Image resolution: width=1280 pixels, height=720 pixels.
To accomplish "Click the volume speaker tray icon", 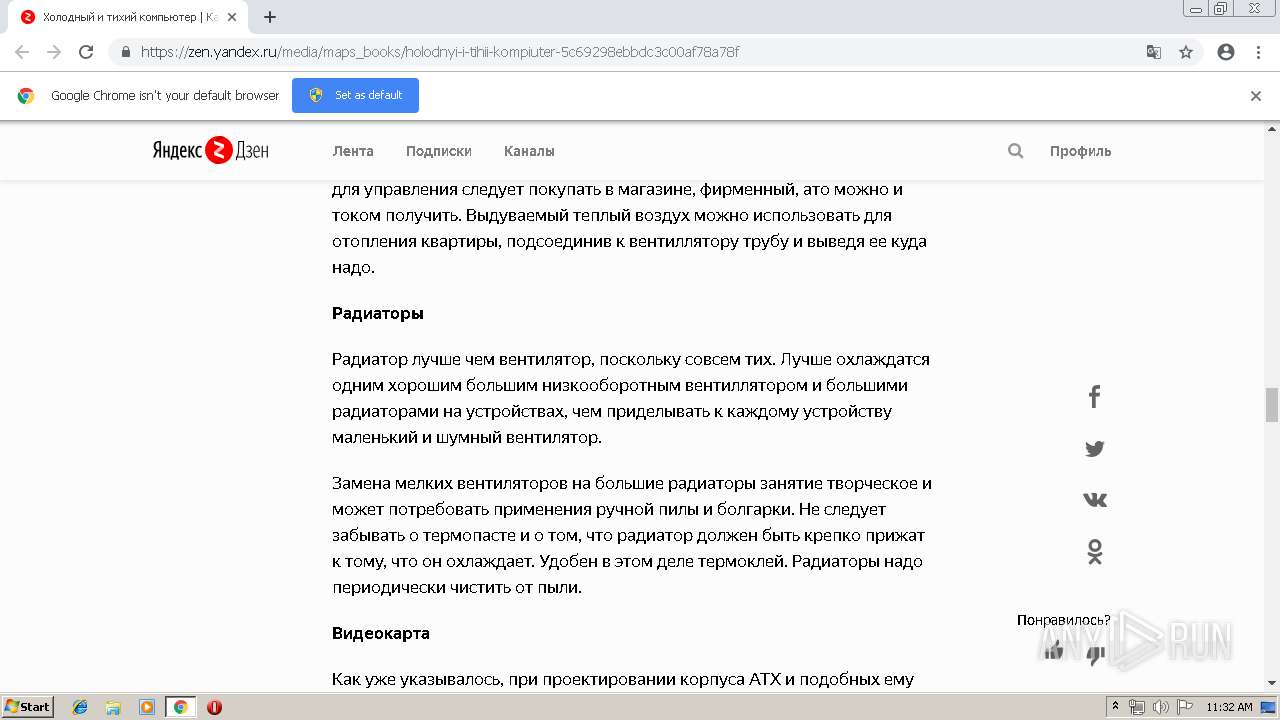I will (x=1160, y=707).
